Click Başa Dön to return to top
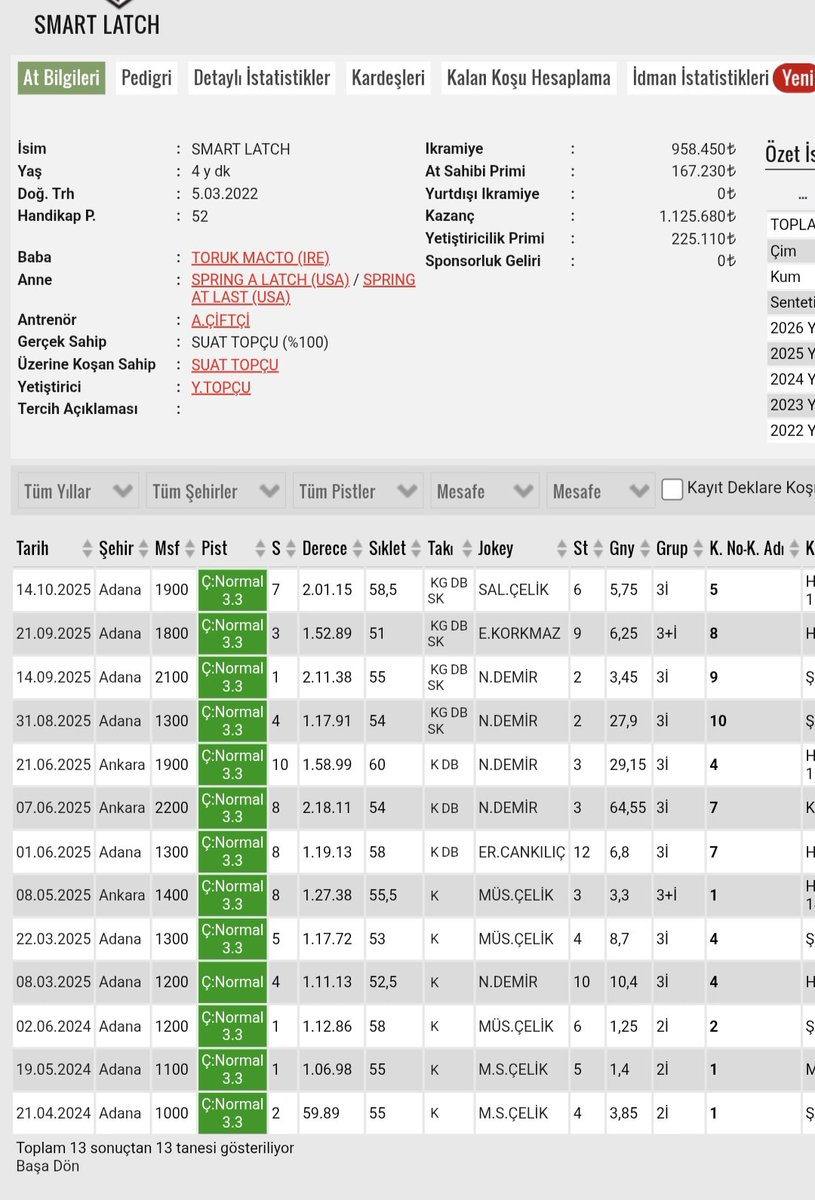The image size is (815, 1200). tap(47, 1166)
